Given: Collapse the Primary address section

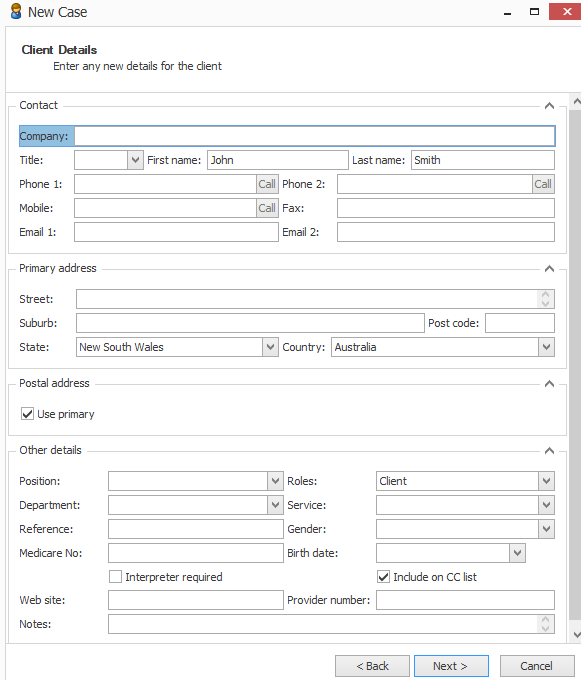Looking at the screenshot, I should 549,268.
